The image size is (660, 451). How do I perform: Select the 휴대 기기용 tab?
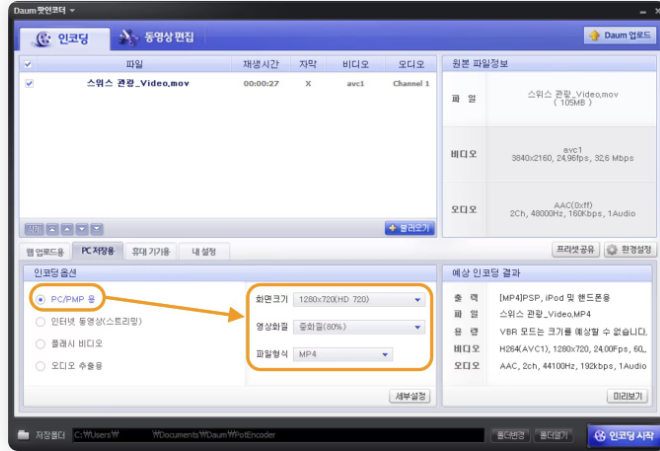[151, 252]
